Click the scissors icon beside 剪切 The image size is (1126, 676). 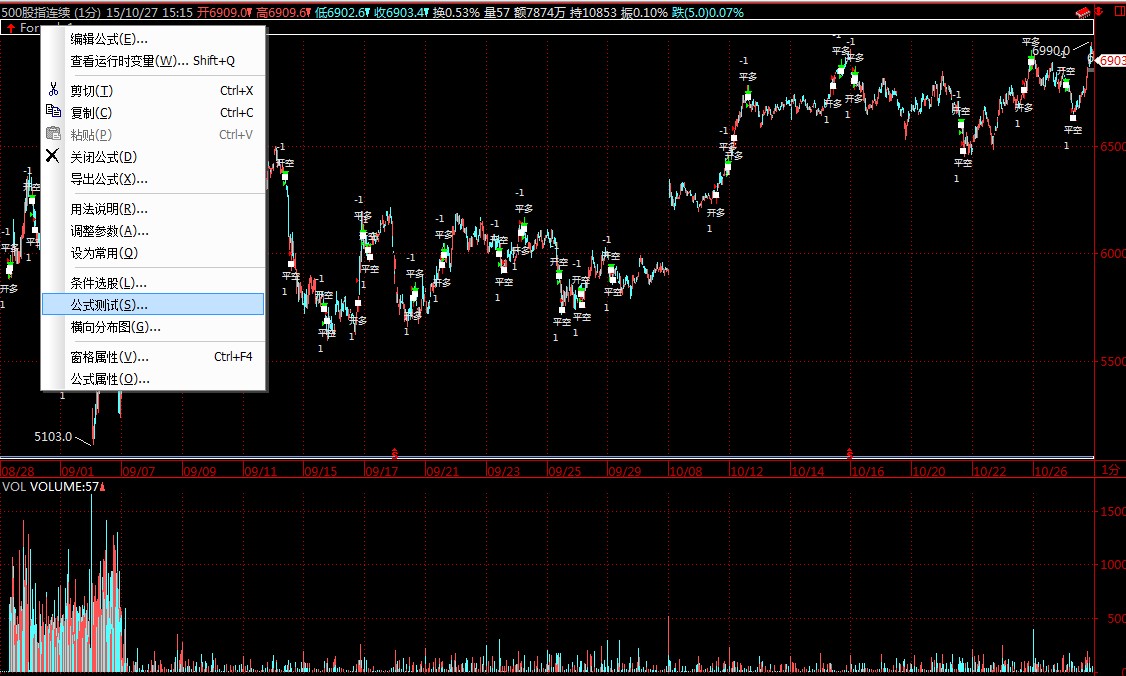pyautogui.click(x=54, y=91)
